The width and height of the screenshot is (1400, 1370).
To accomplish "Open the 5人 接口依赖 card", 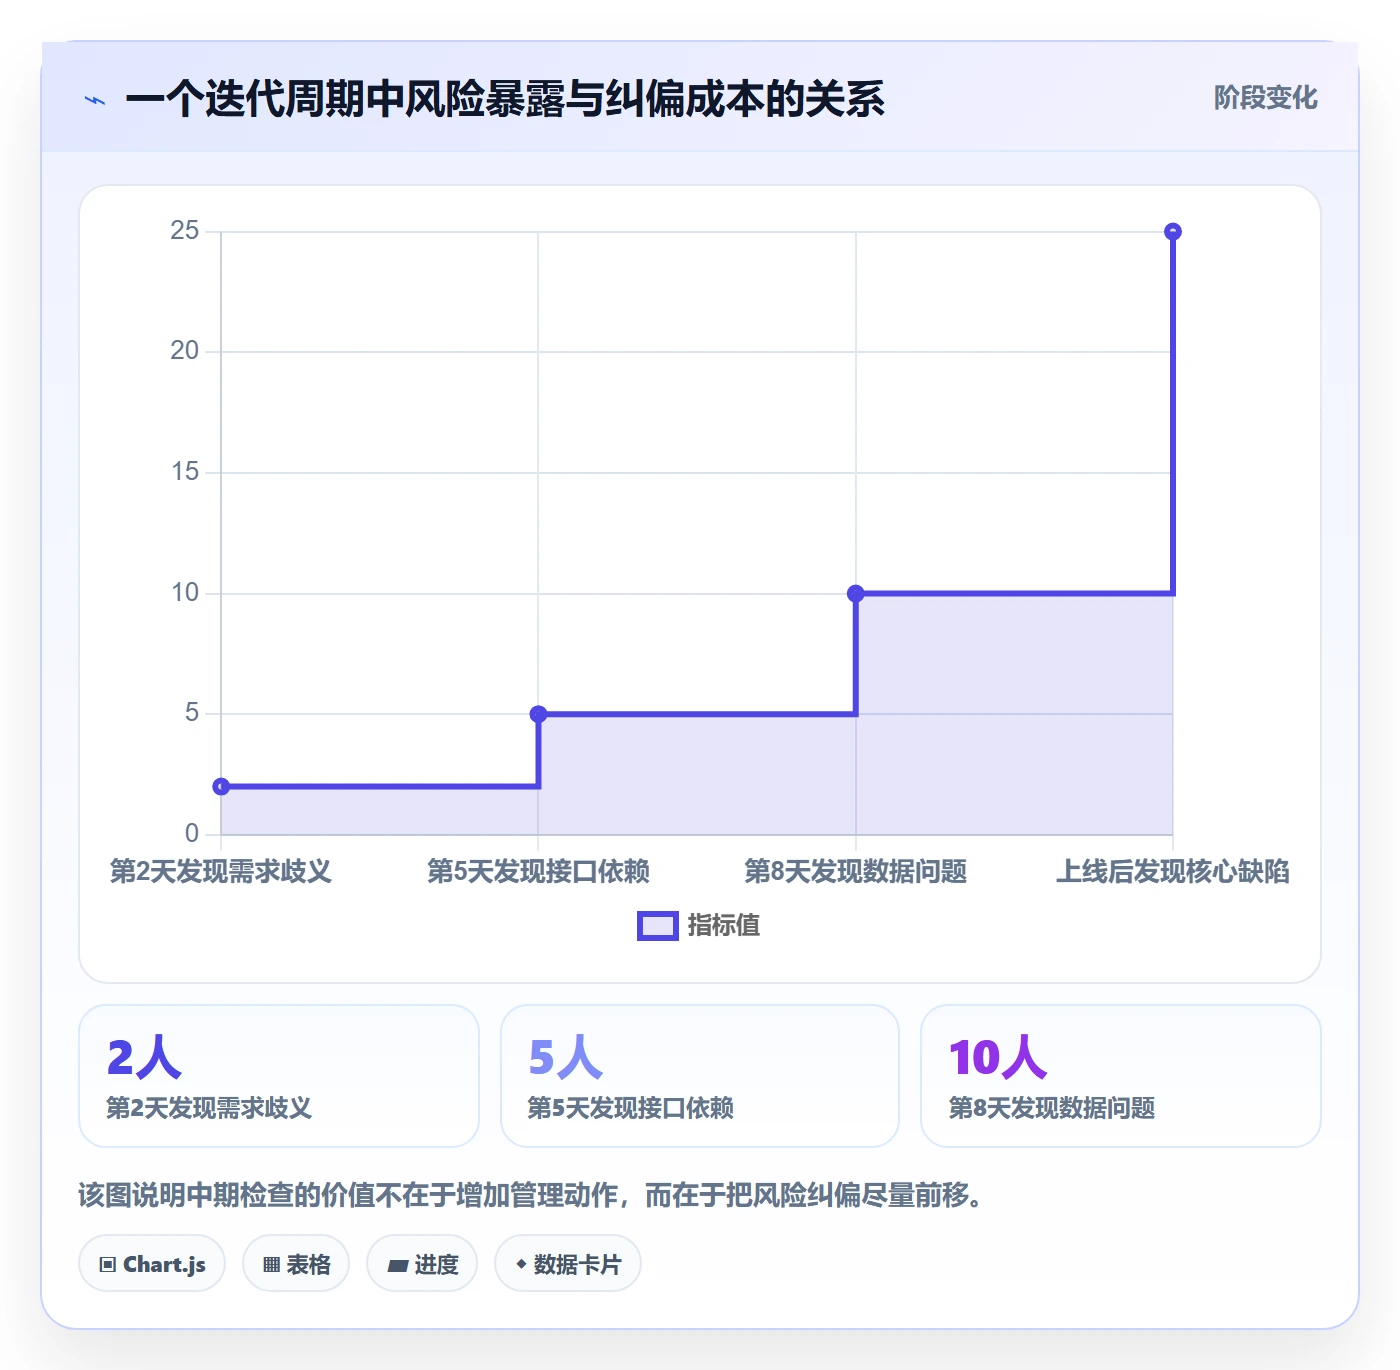I will (x=700, y=1076).
